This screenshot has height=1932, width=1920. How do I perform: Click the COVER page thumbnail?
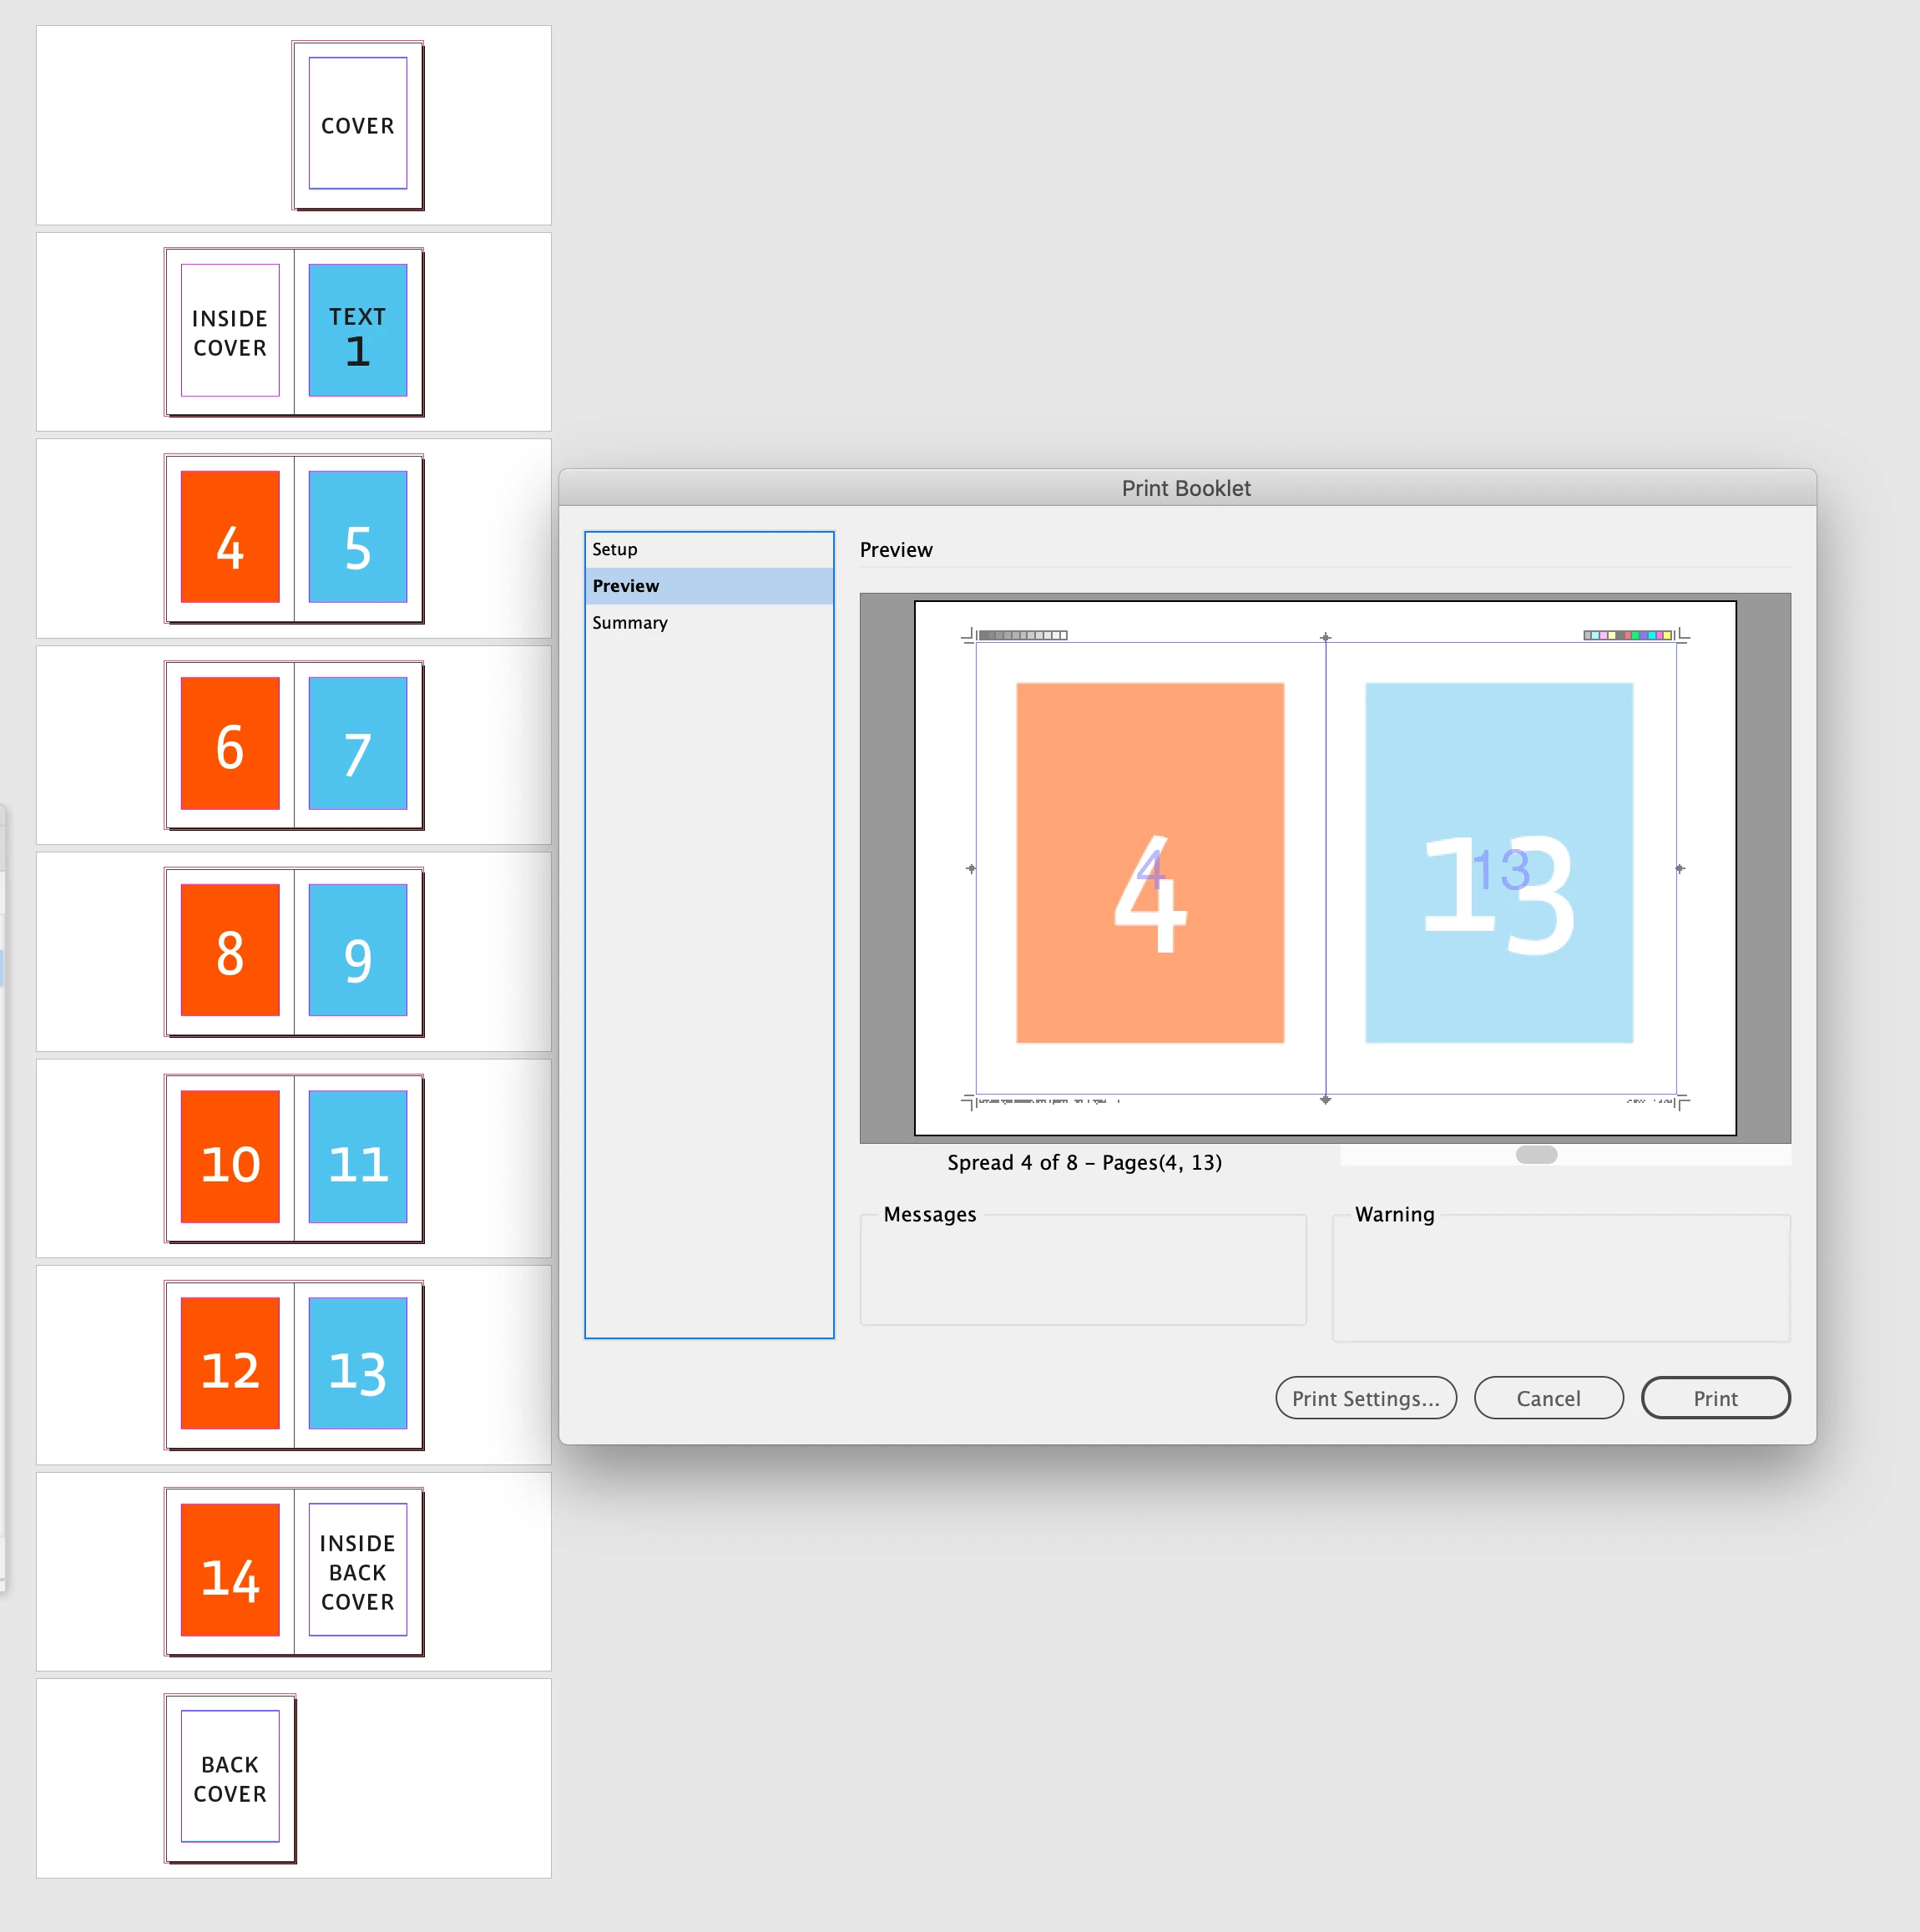[x=358, y=125]
